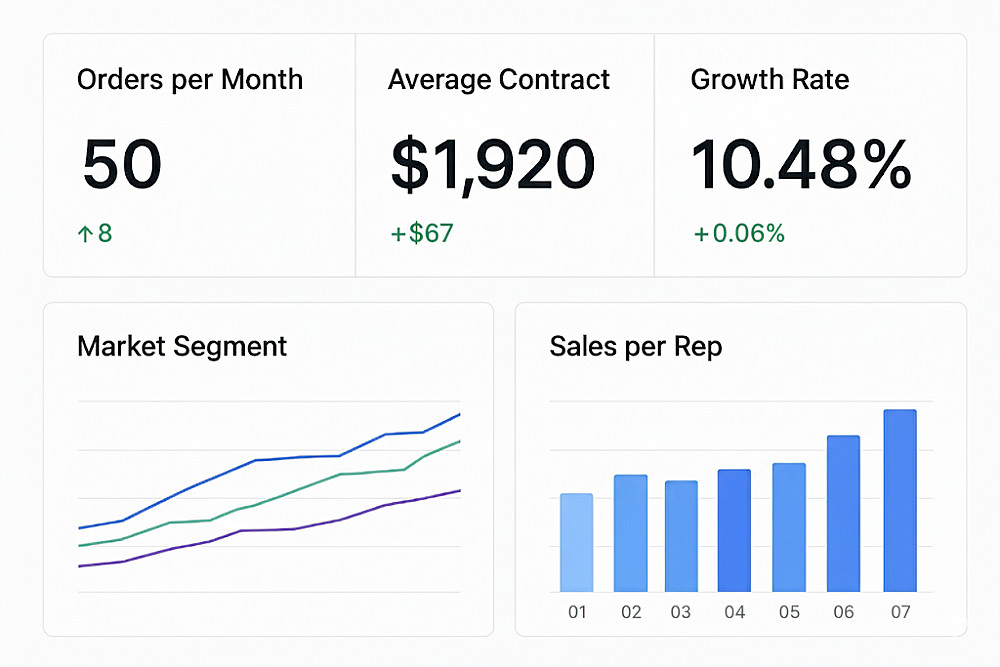Click the Sales per Rep title
The height and width of the screenshot is (667, 1000).
[x=636, y=346]
